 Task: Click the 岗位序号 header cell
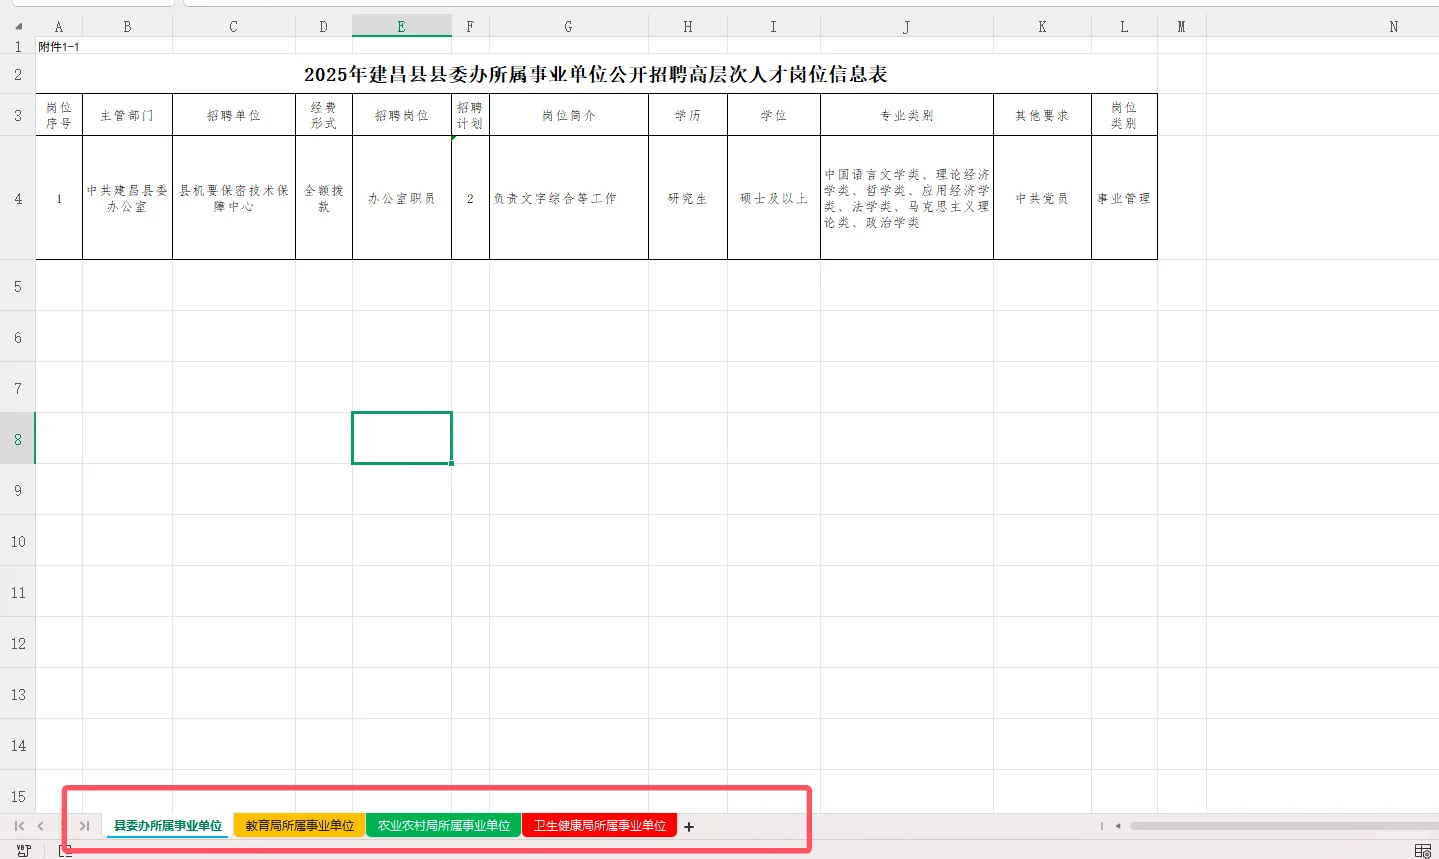[x=59, y=115]
